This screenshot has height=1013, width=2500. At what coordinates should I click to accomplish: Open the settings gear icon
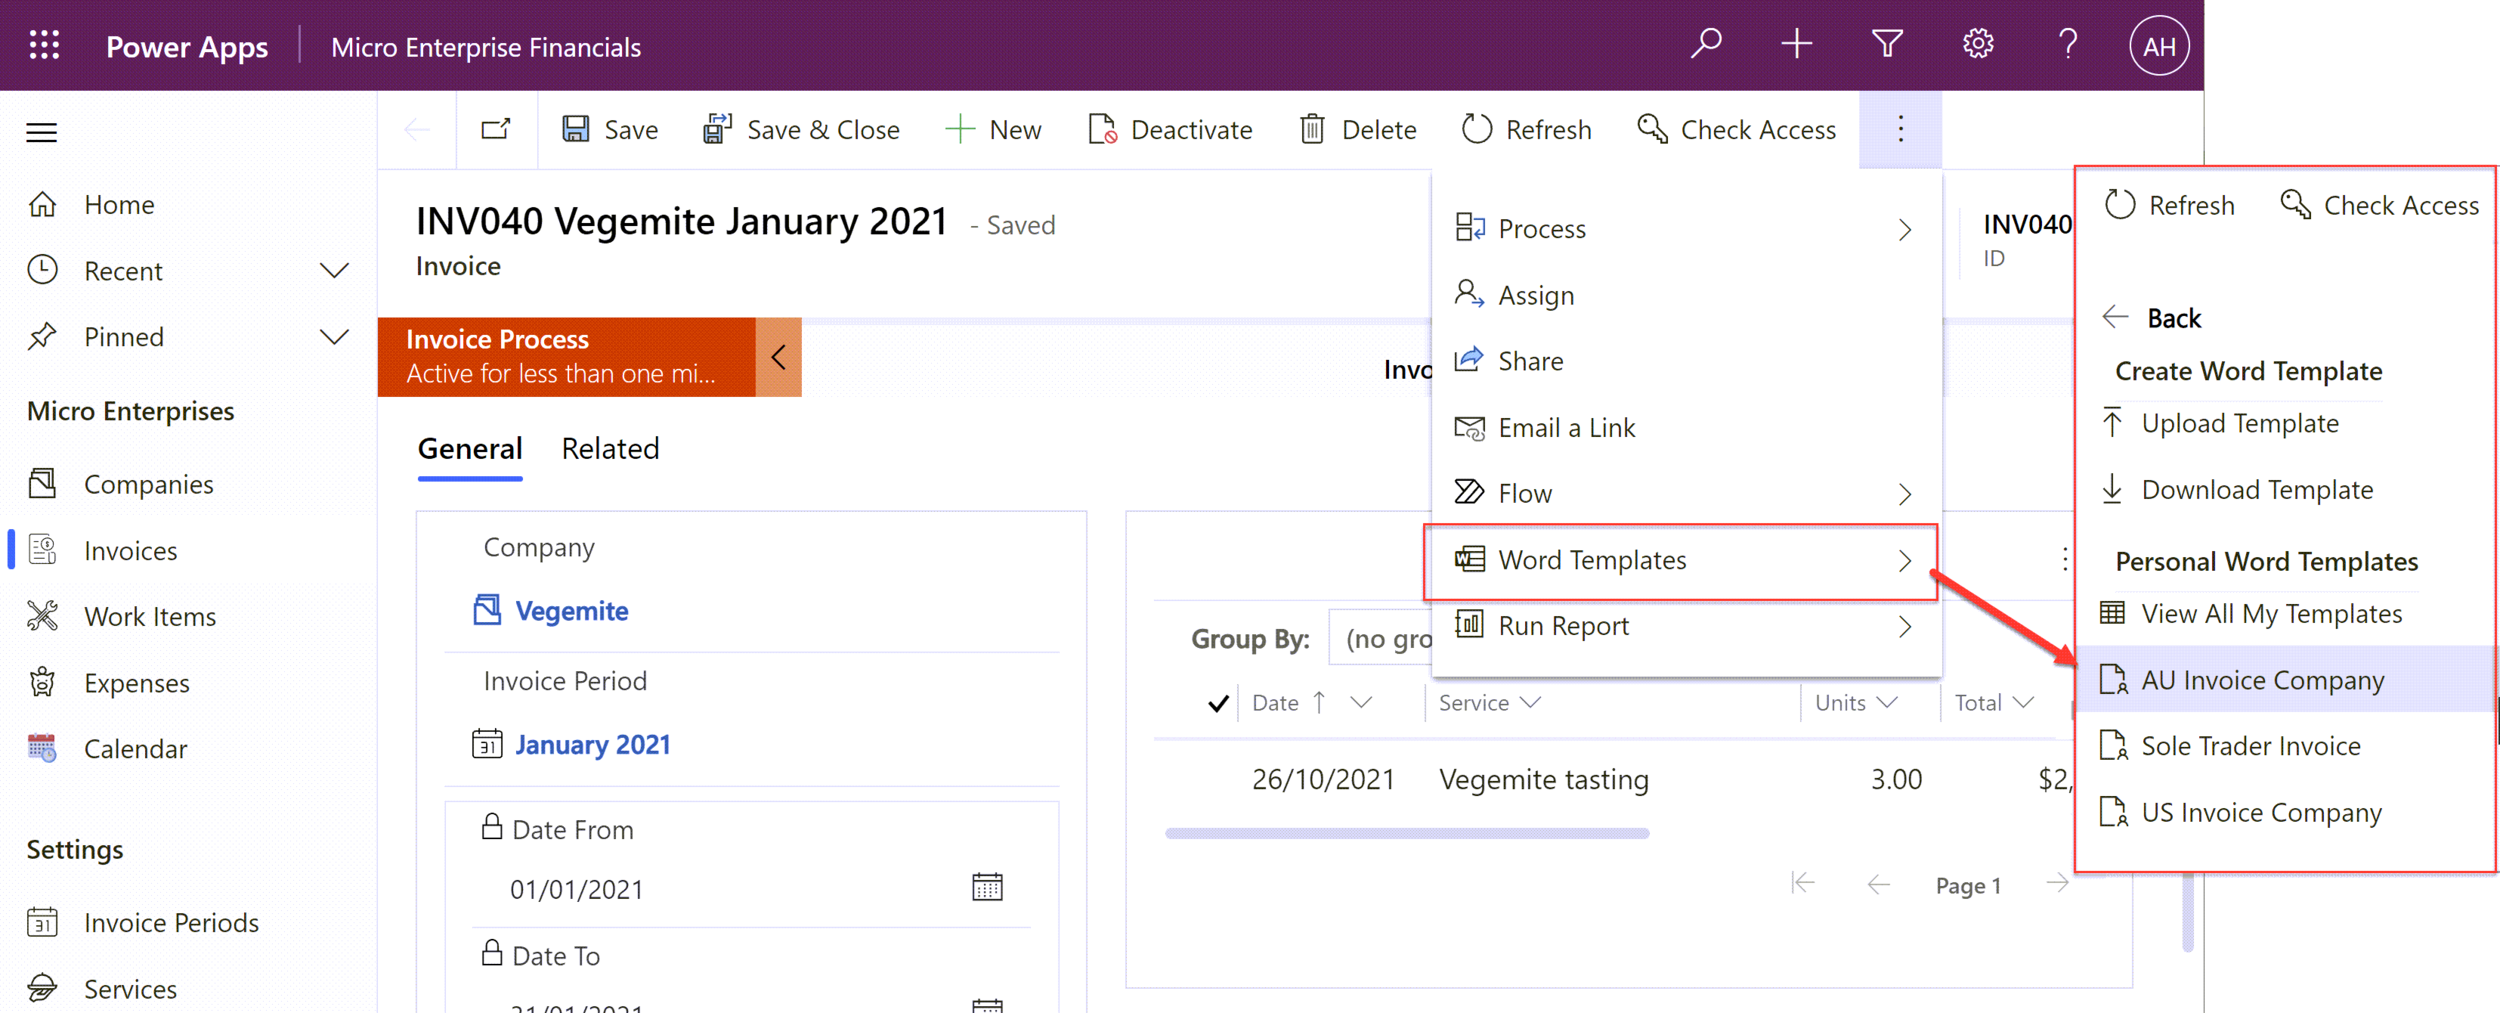pyautogui.click(x=1978, y=44)
